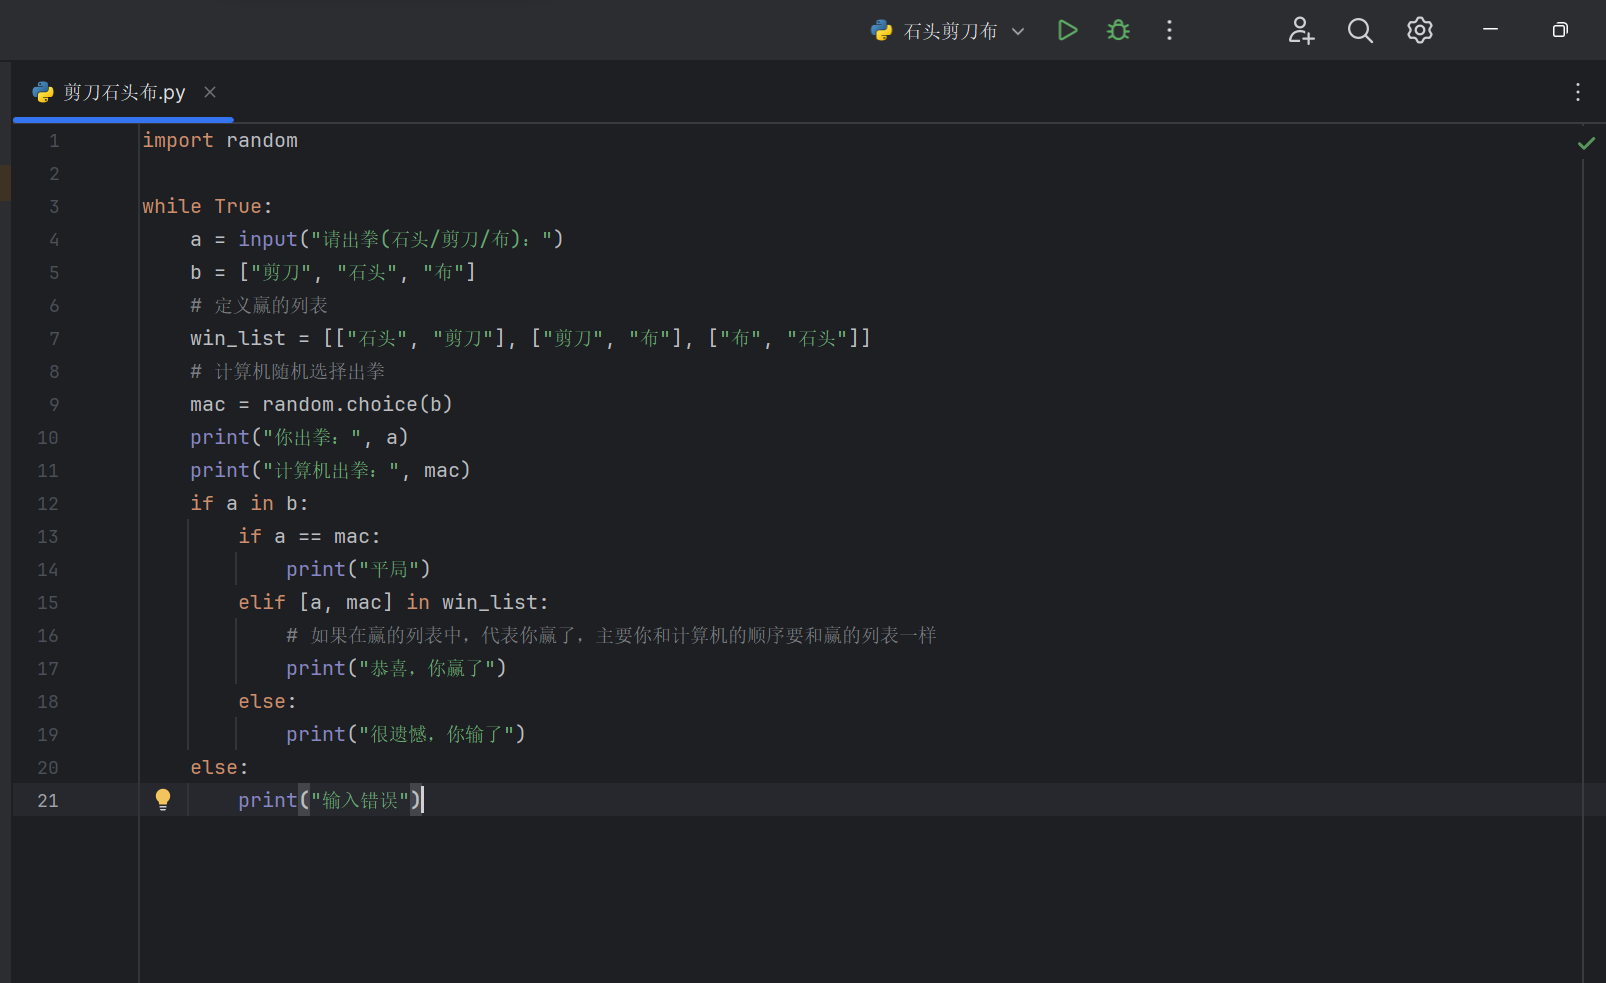Start debugging with the bug icon

click(1118, 30)
